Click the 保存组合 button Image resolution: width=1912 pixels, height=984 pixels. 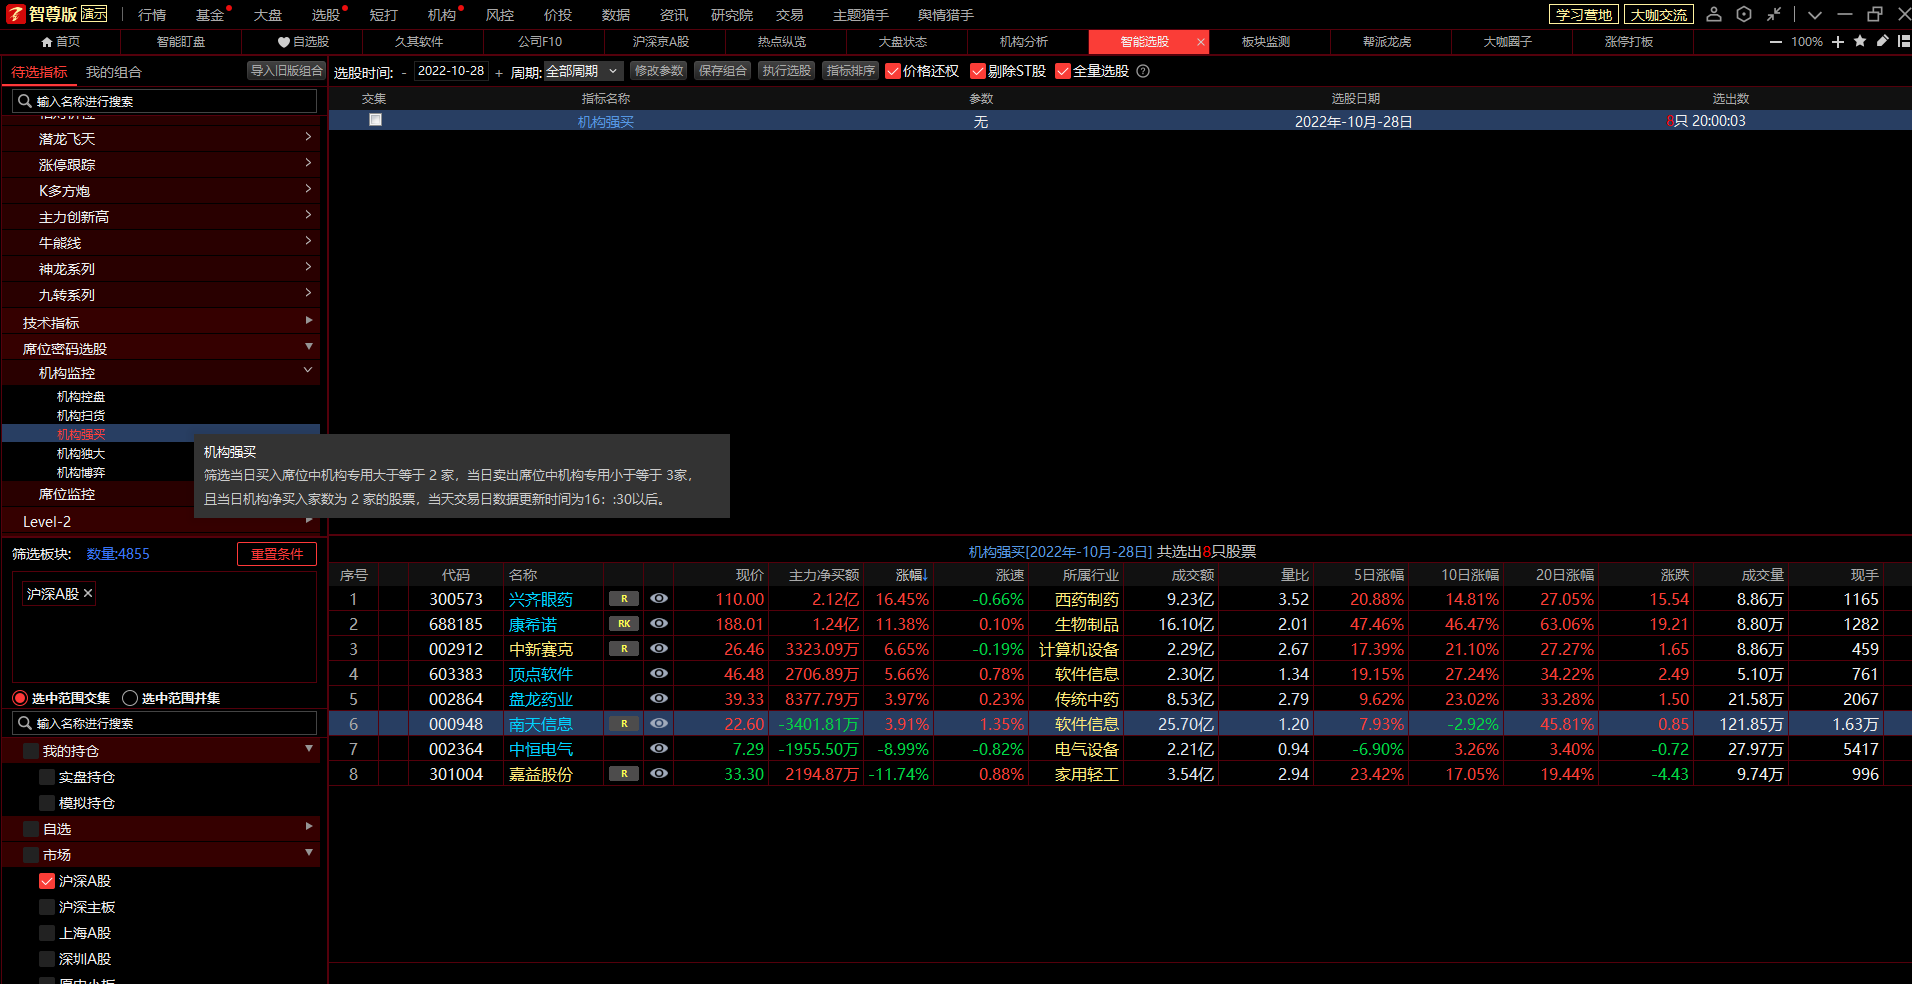click(x=723, y=71)
